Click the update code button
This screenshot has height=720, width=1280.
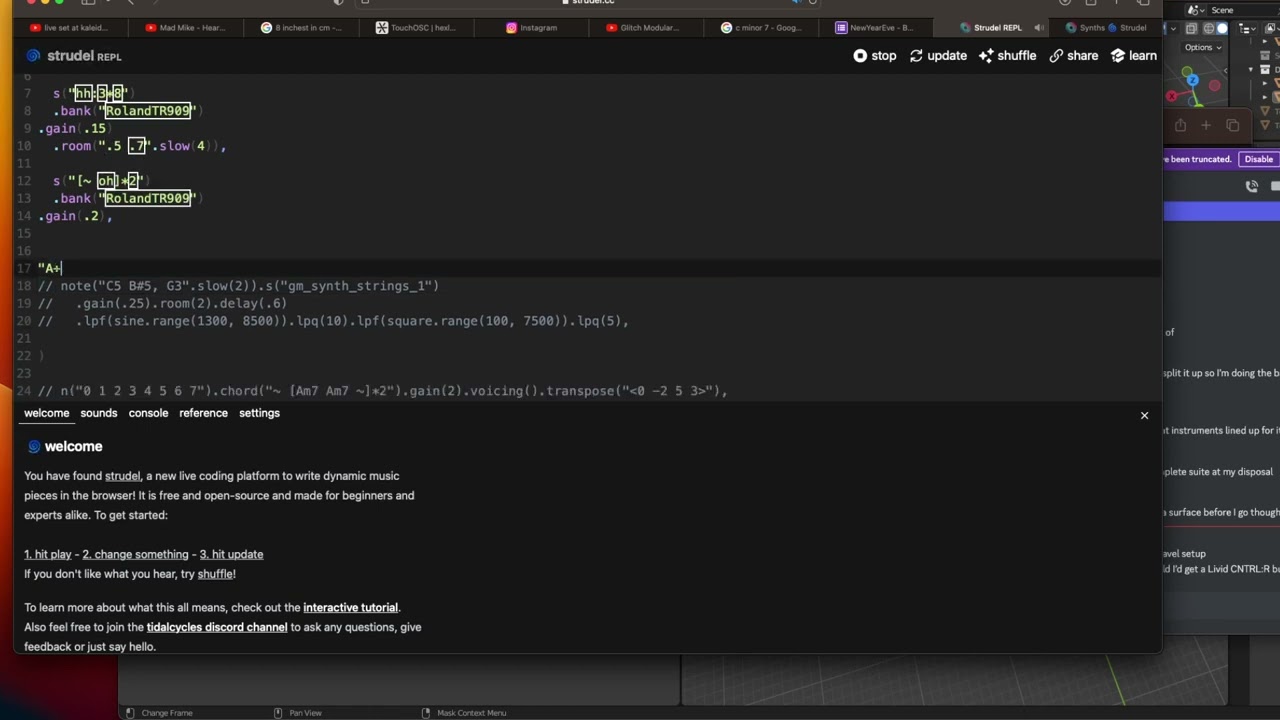click(938, 56)
